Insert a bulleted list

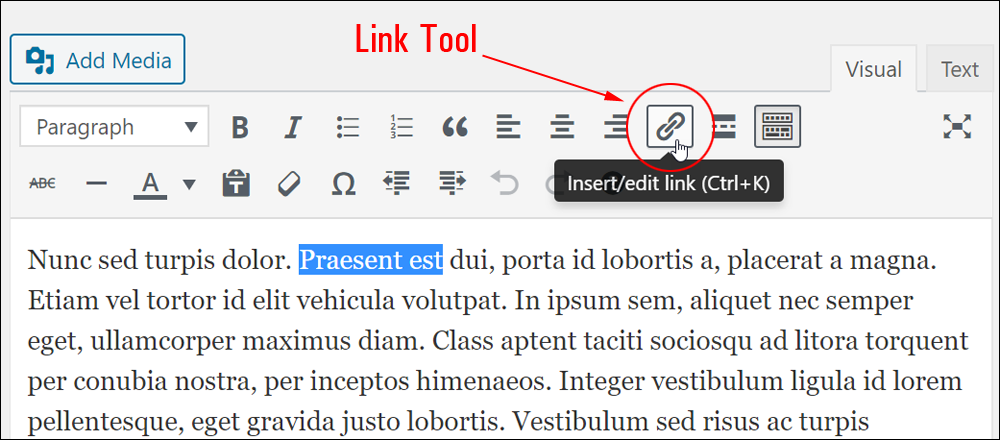click(348, 126)
